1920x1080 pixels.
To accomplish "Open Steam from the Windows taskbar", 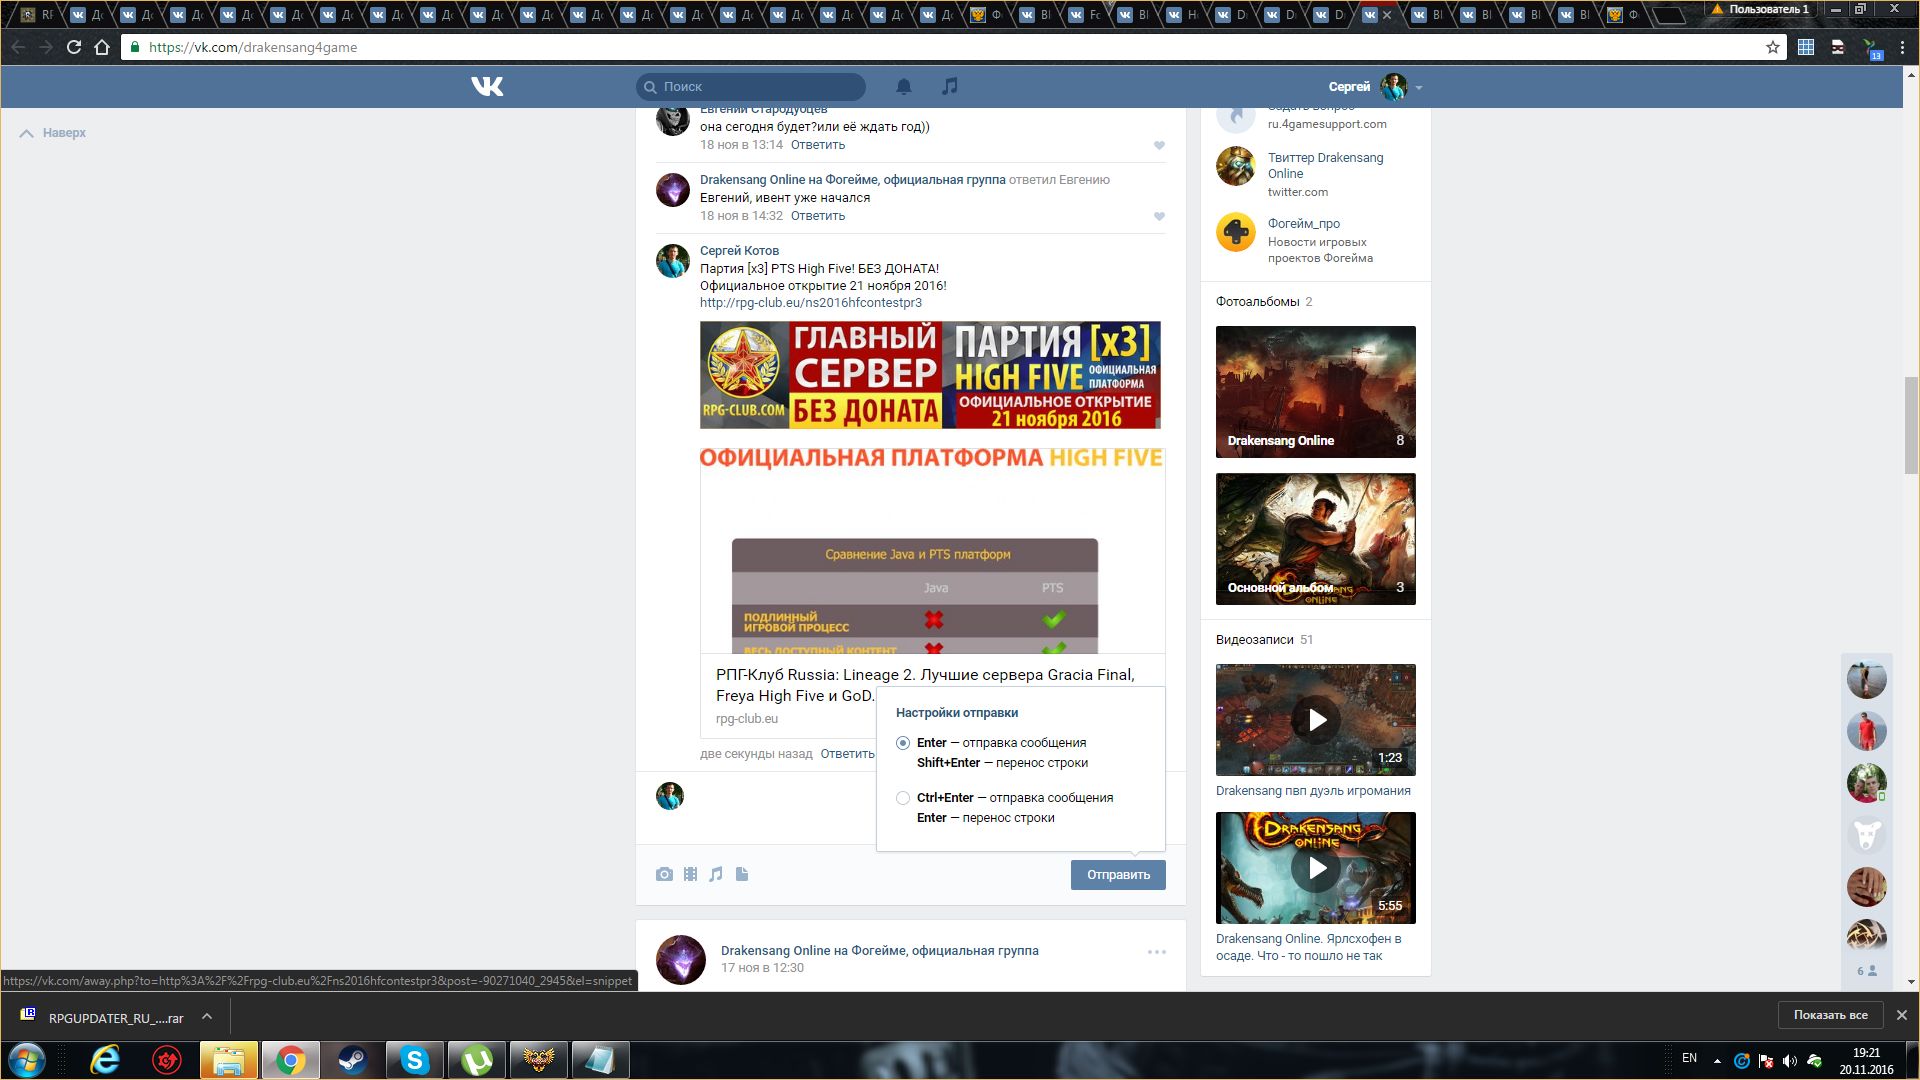I will [x=352, y=1060].
